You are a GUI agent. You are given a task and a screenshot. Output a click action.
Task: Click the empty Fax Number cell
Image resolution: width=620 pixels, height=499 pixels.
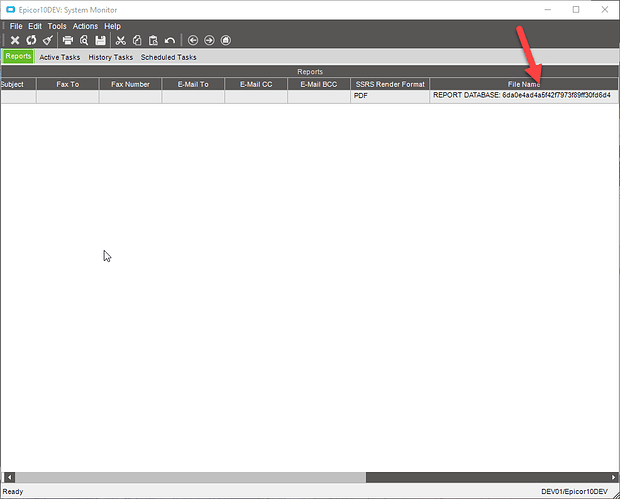click(x=130, y=96)
